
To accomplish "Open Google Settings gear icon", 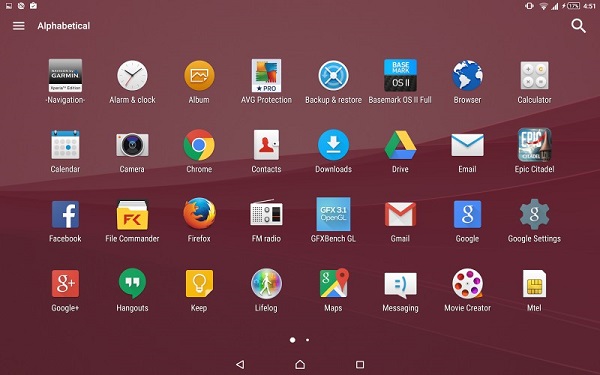I will pyautogui.click(x=534, y=214).
